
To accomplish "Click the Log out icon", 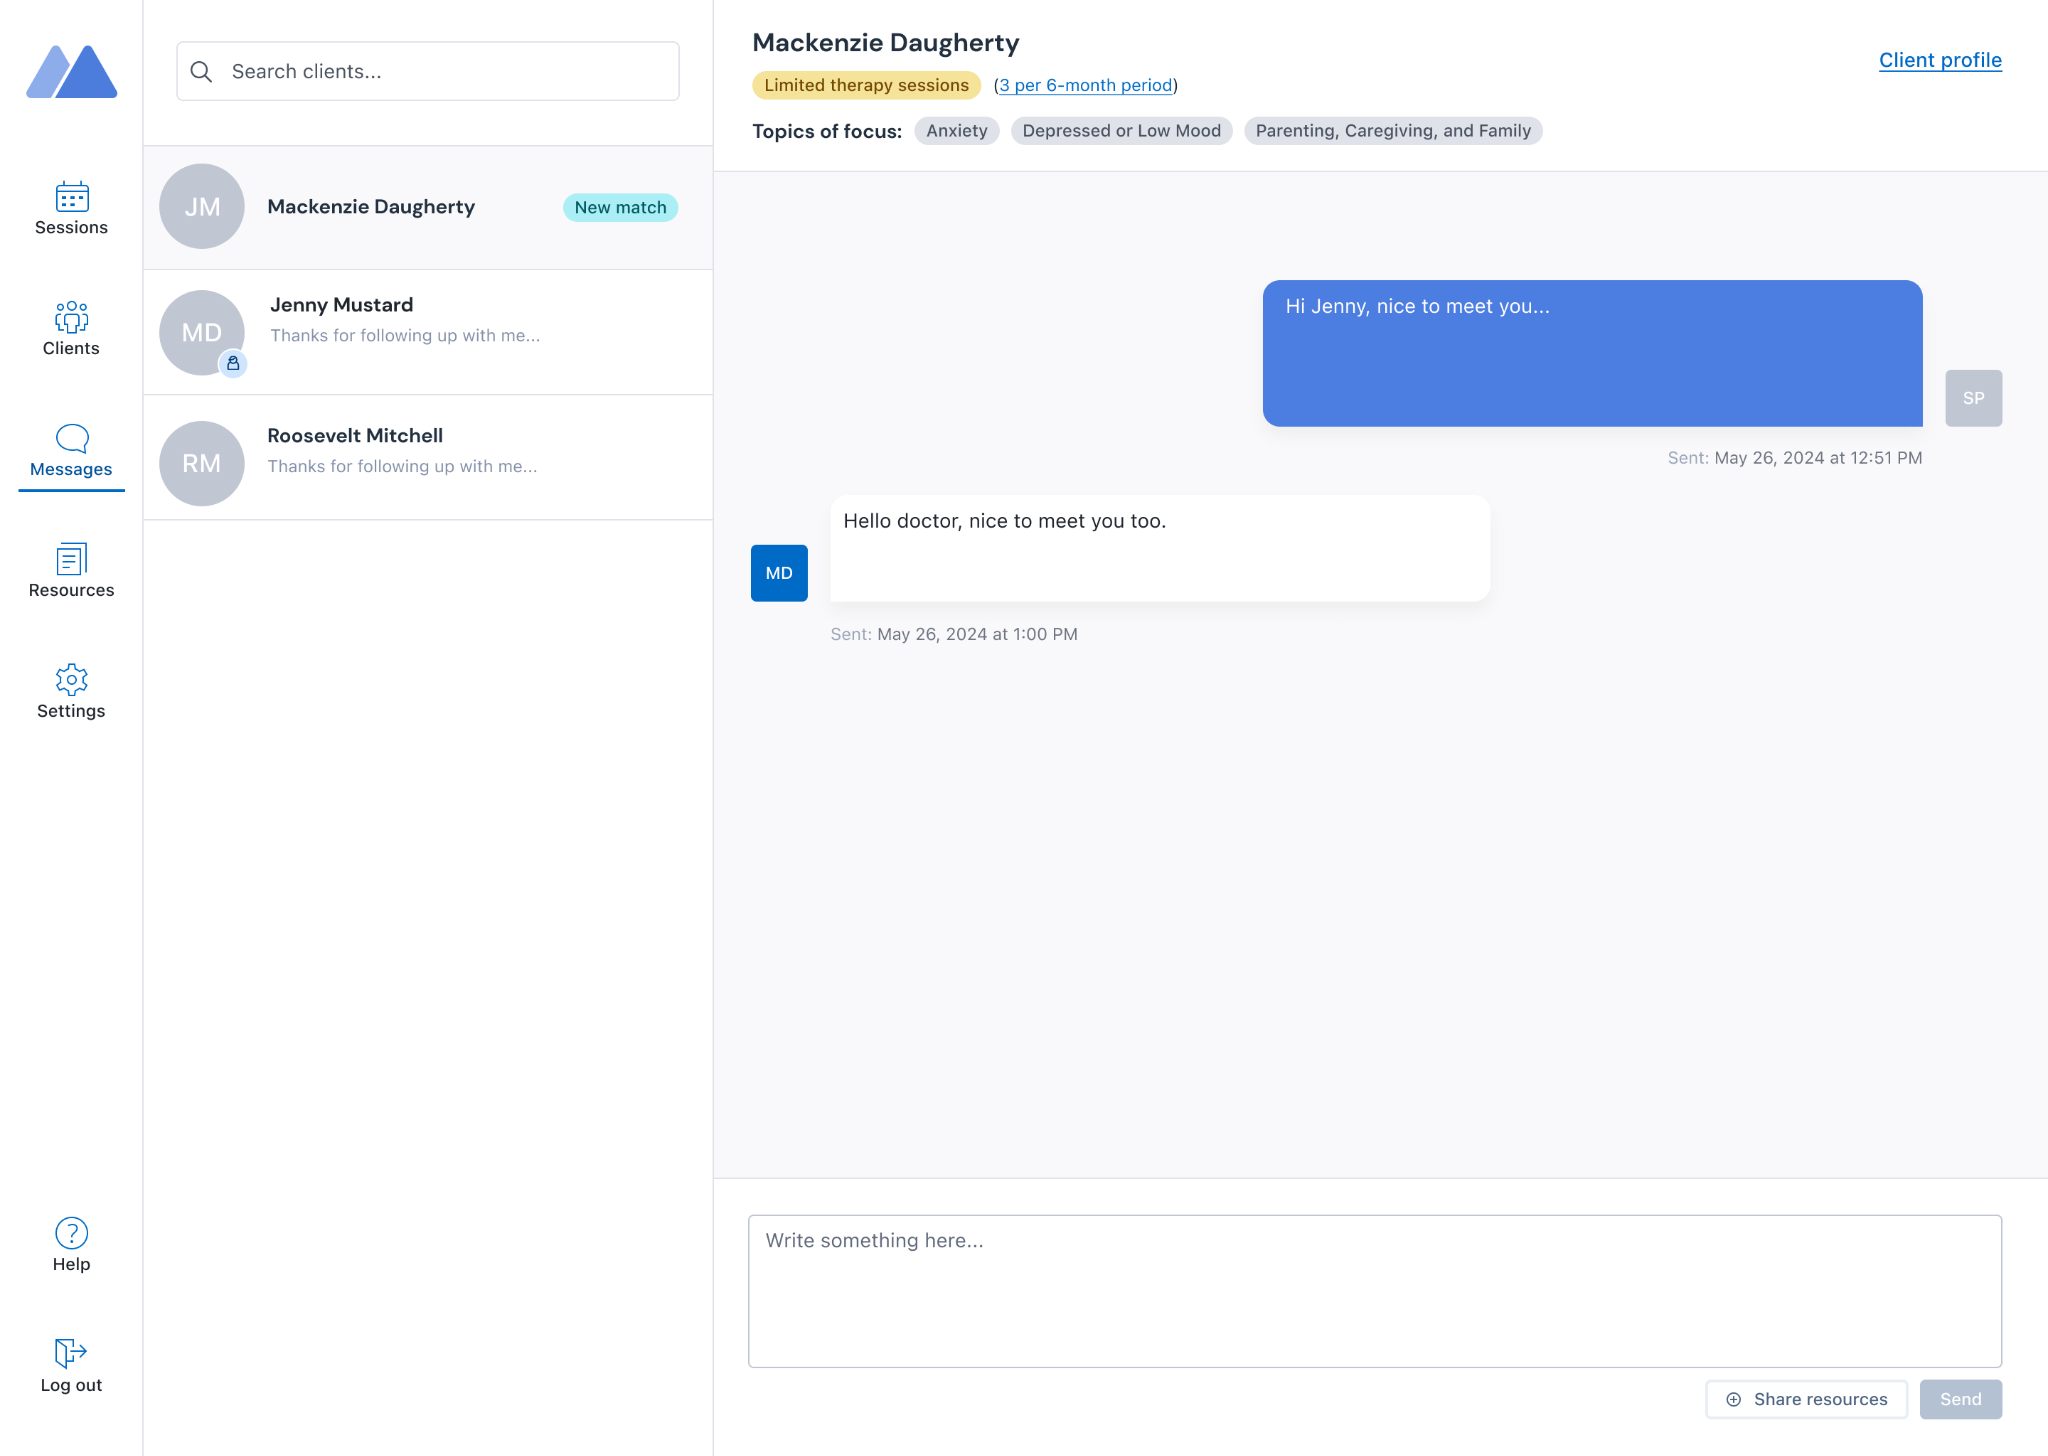I will [71, 1353].
